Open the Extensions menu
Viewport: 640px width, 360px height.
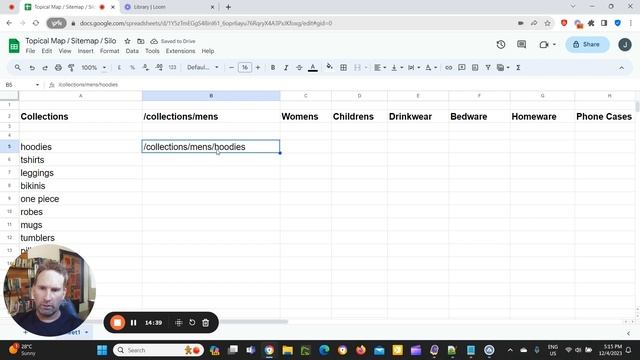(180, 51)
